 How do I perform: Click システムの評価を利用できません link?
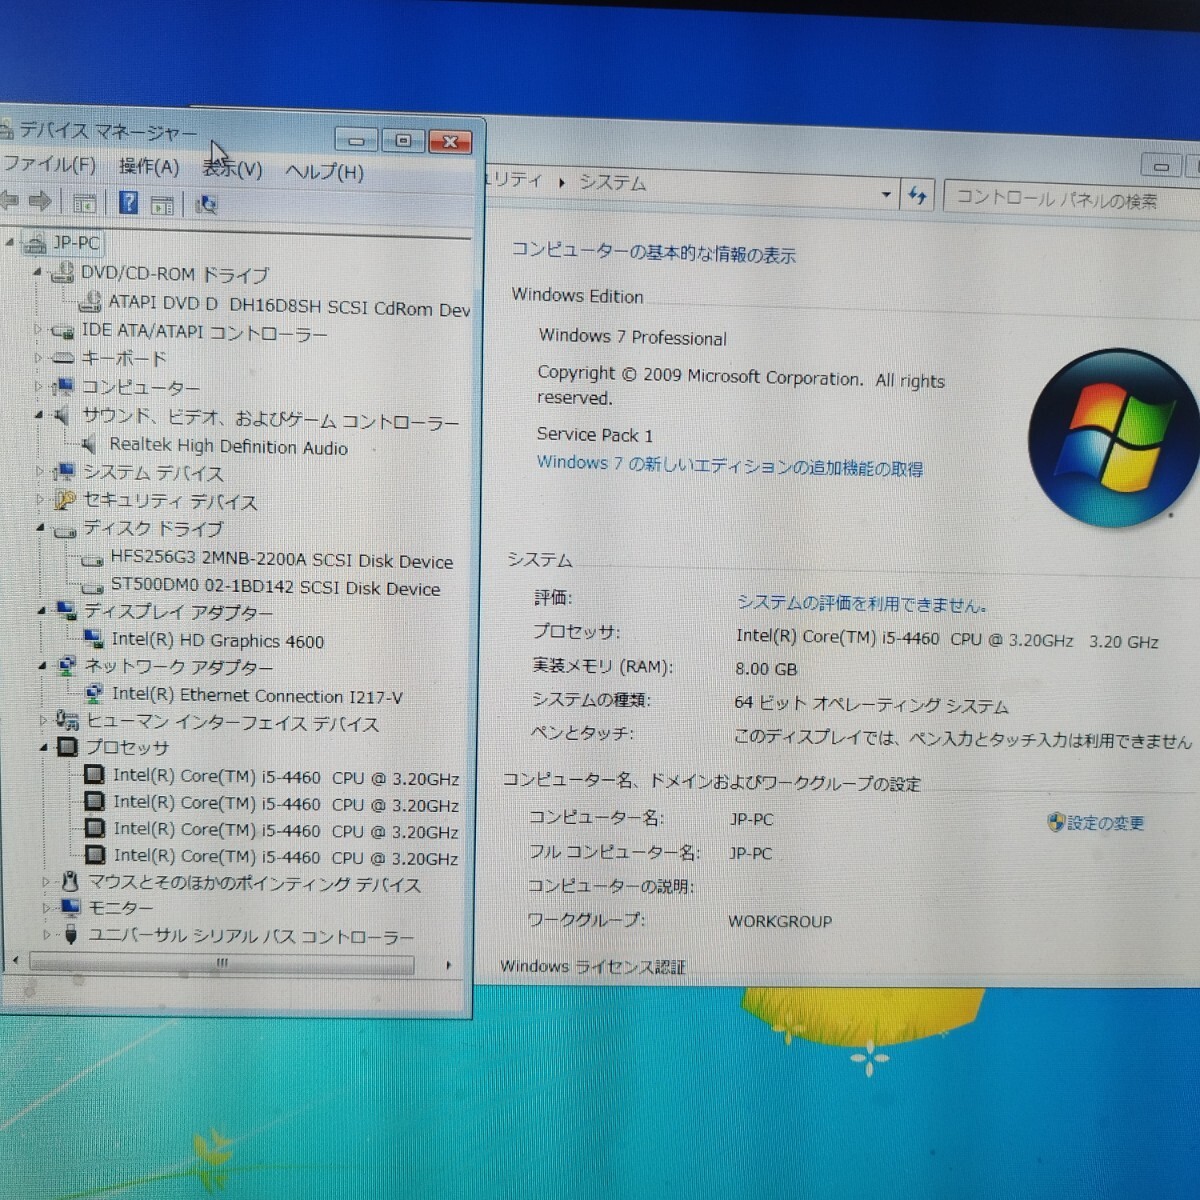click(x=862, y=603)
